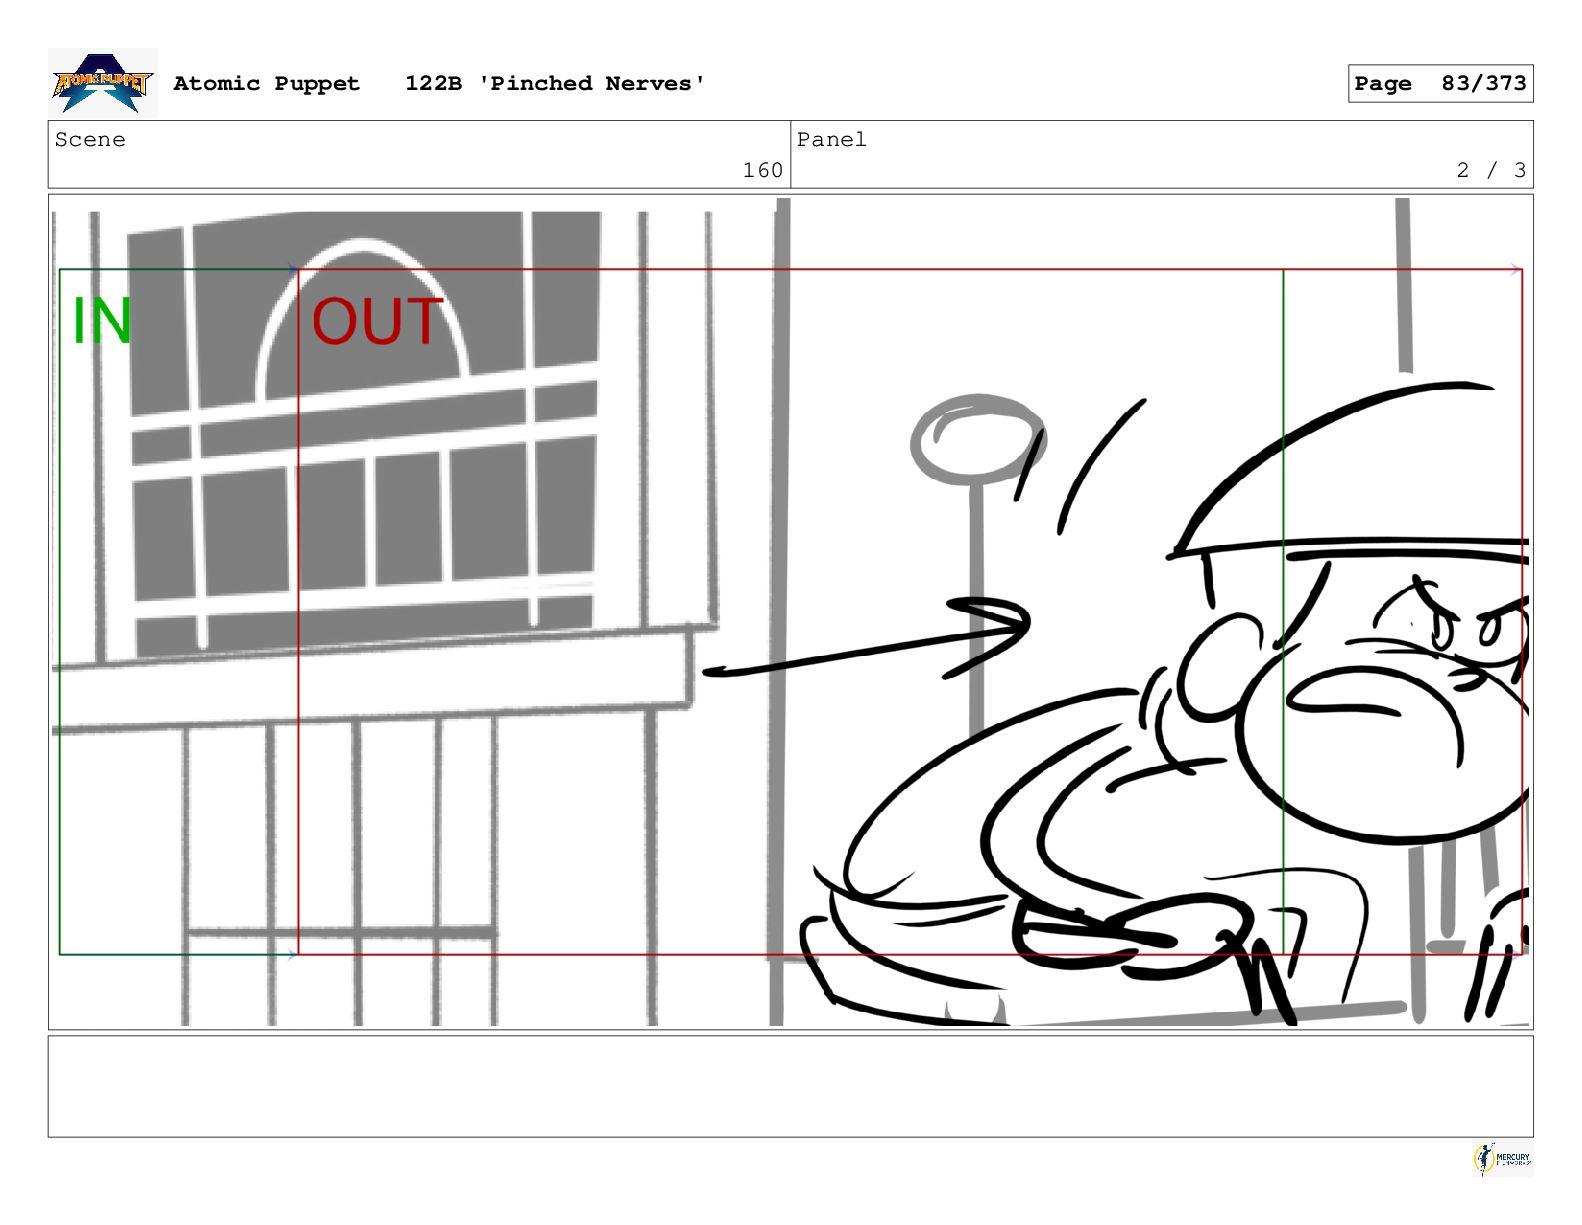Click the 'Page 83/373' box
1582x1225 pixels.
tap(1440, 84)
